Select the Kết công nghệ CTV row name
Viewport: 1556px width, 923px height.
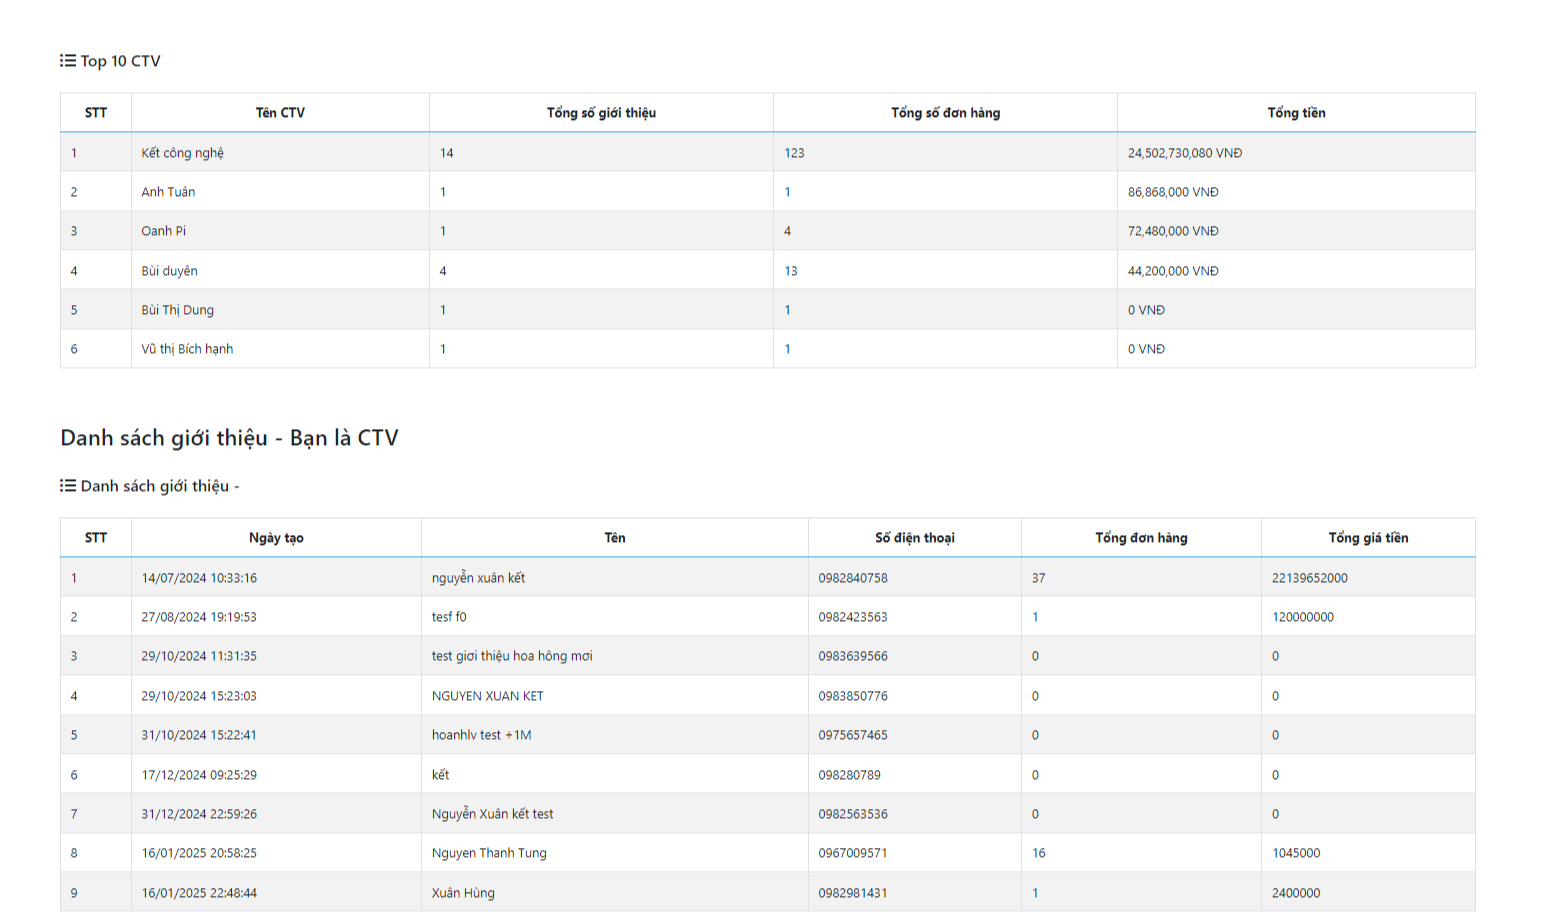click(182, 153)
